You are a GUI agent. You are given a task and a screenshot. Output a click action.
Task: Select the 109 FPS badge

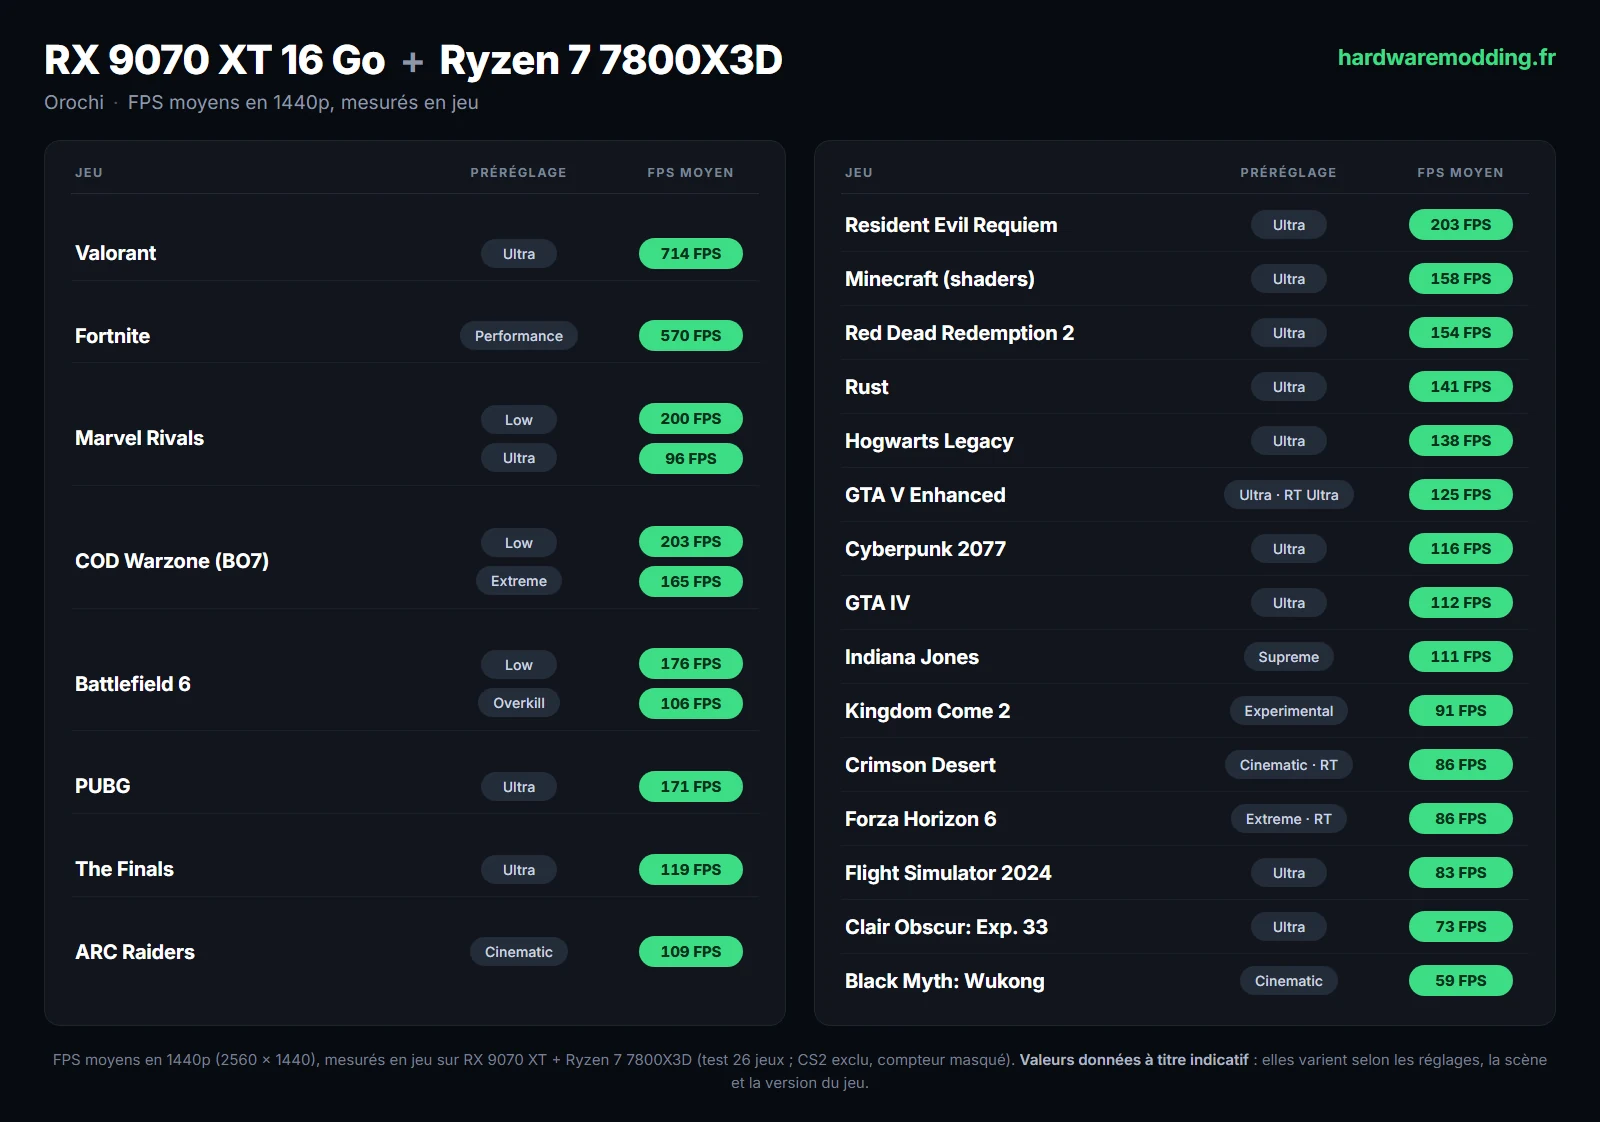pos(691,952)
